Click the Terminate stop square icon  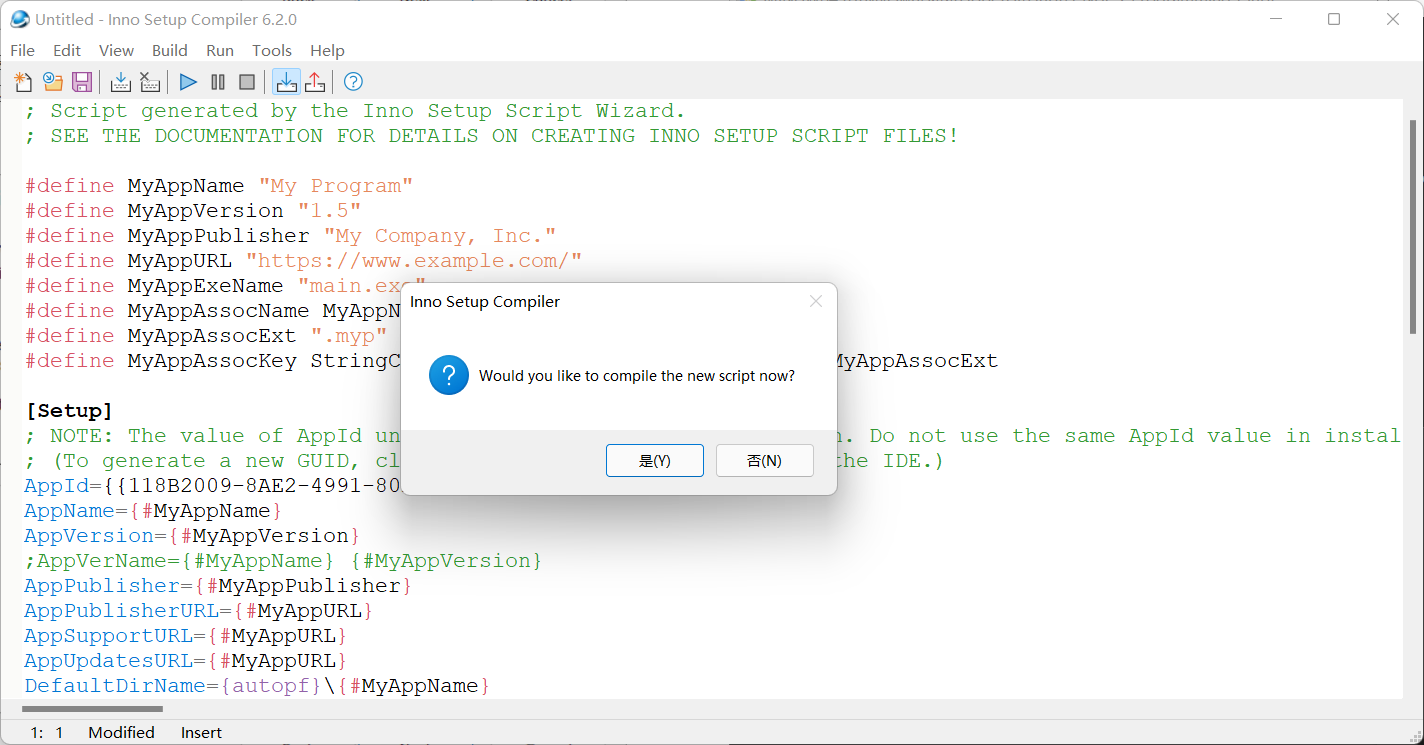point(247,82)
